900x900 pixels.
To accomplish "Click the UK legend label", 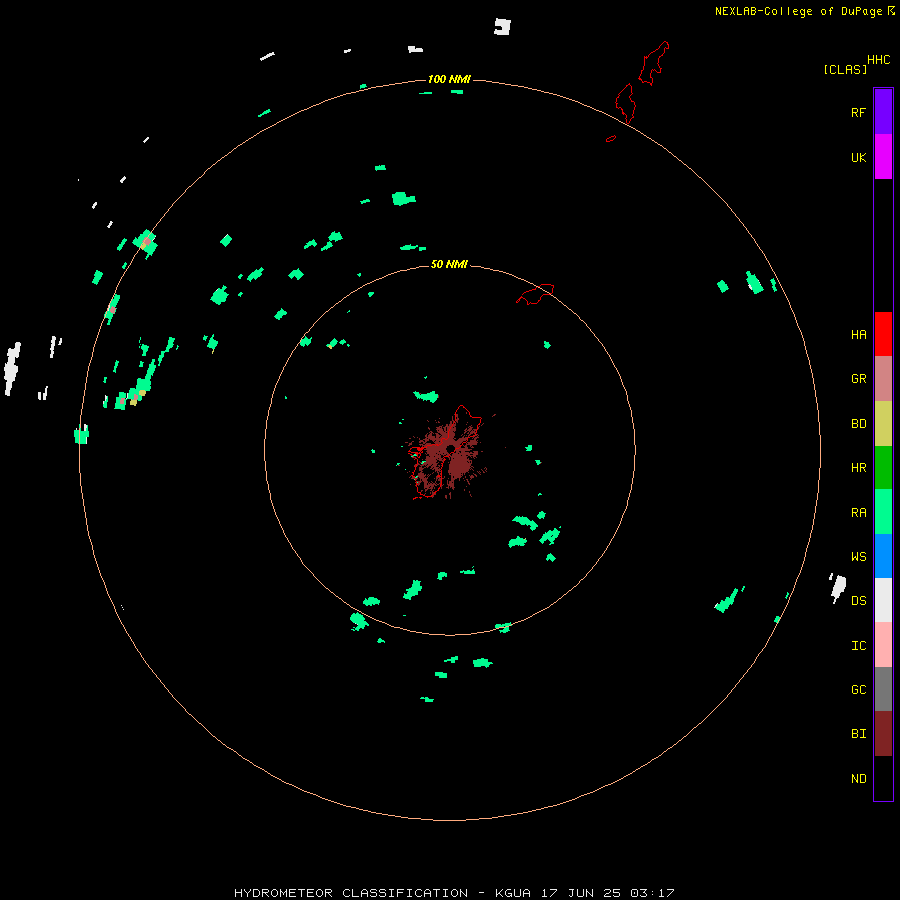I will [x=858, y=157].
